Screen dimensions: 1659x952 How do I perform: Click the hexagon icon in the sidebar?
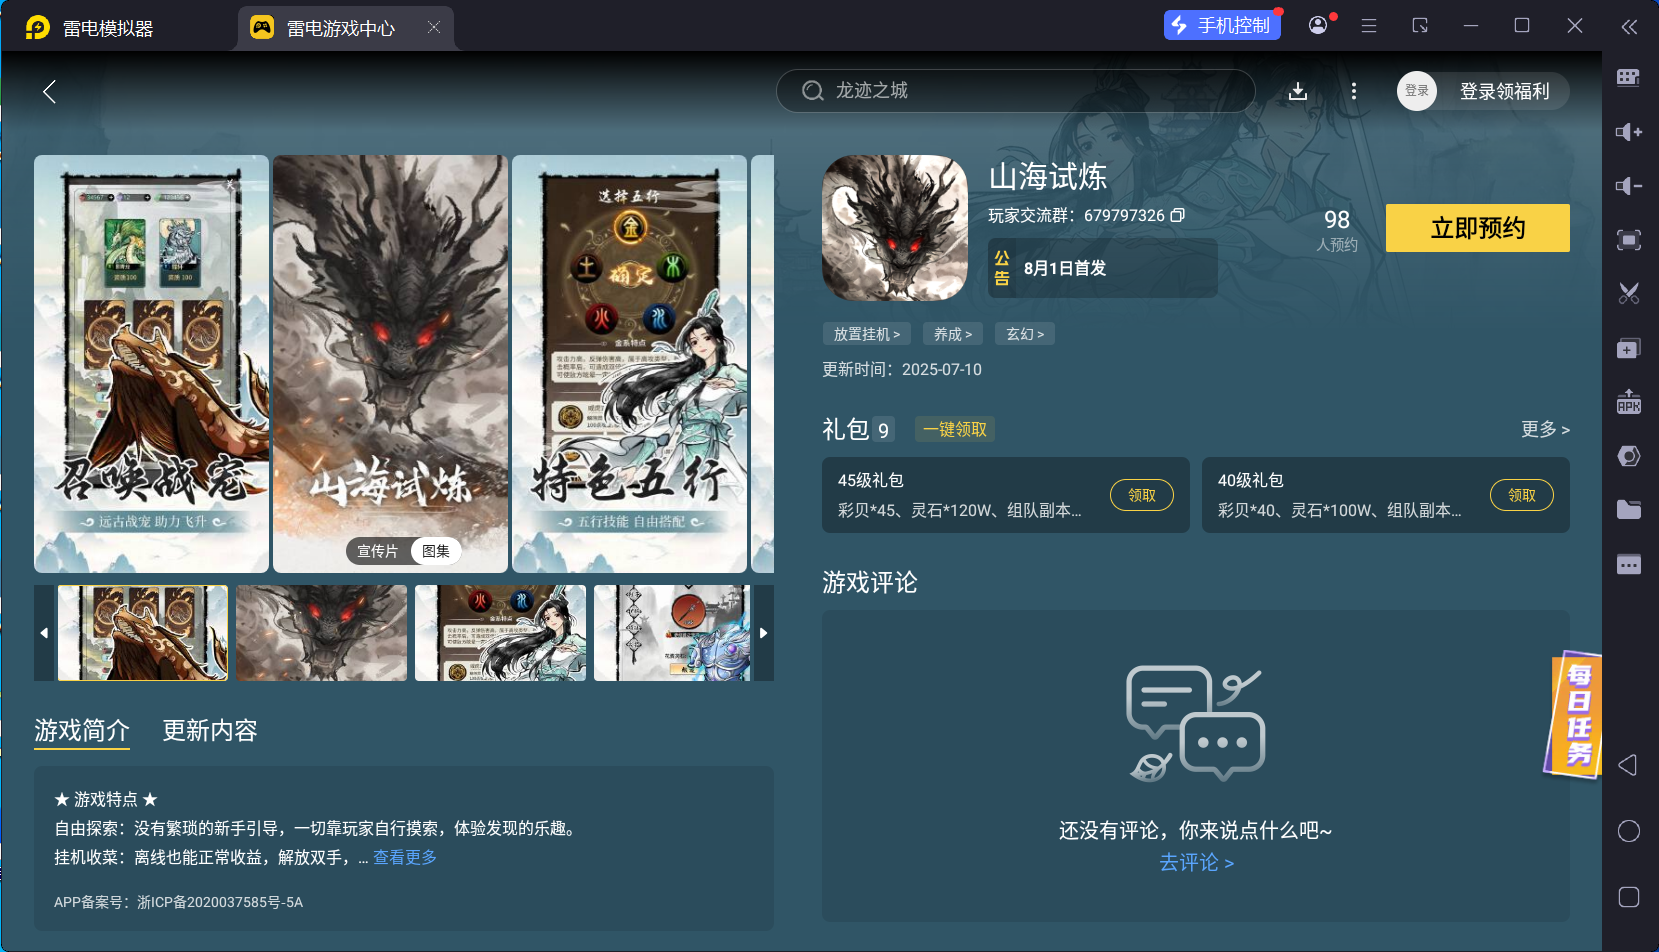click(1629, 456)
